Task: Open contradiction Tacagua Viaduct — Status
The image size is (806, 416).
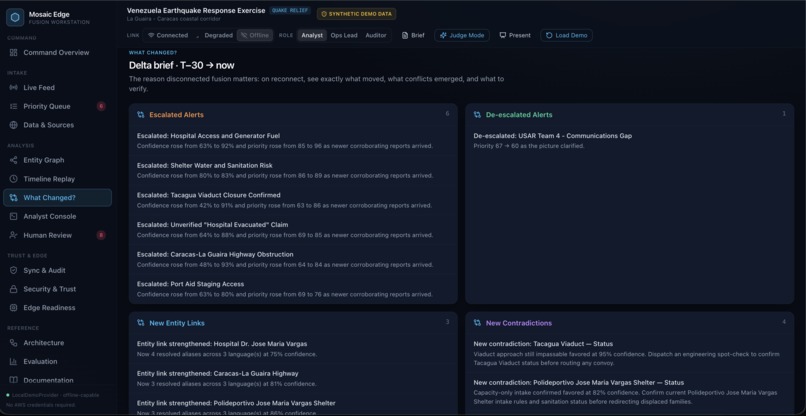Action: click(x=630, y=353)
